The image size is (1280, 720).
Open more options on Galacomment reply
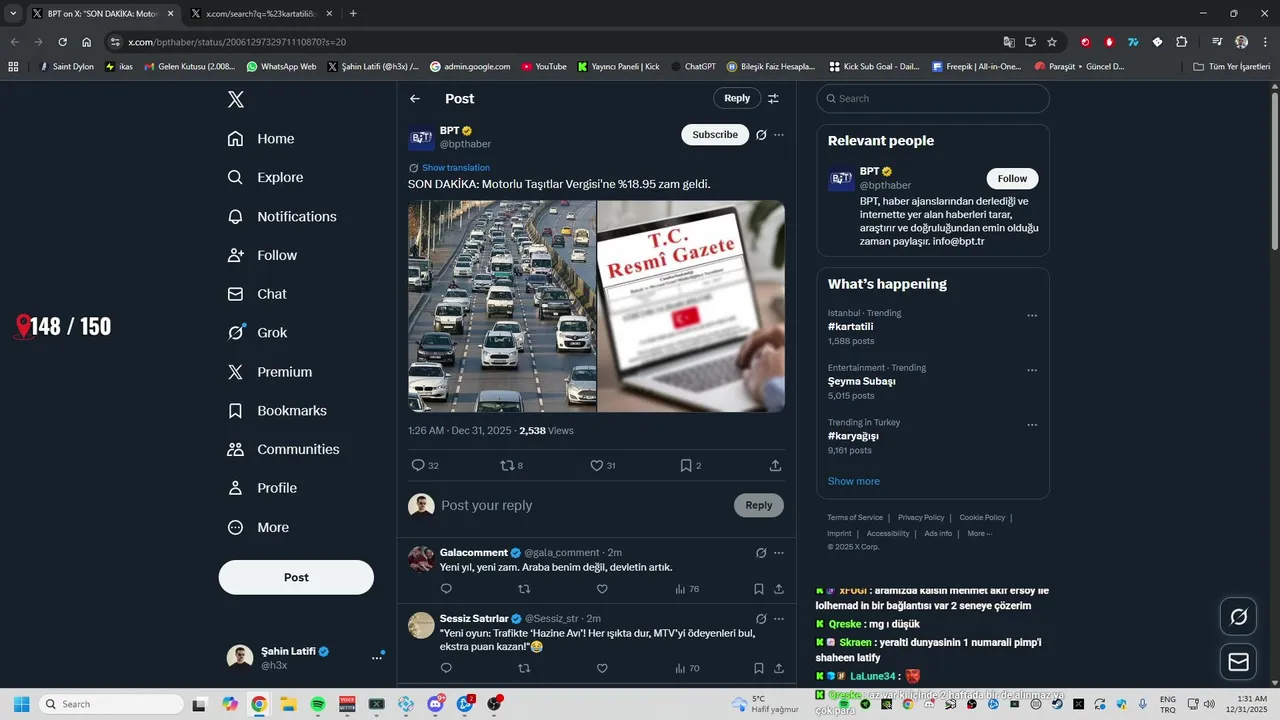click(x=779, y=553)
